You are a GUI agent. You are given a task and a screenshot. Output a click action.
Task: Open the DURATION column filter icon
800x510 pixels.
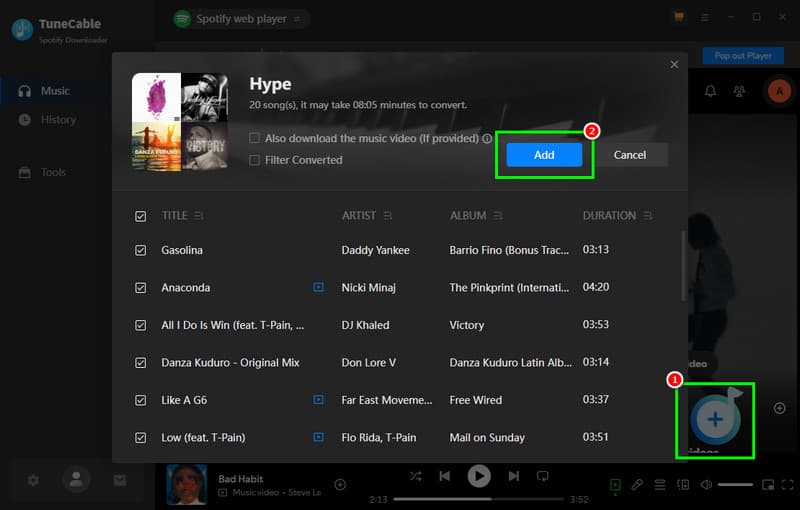click(647, 216)
